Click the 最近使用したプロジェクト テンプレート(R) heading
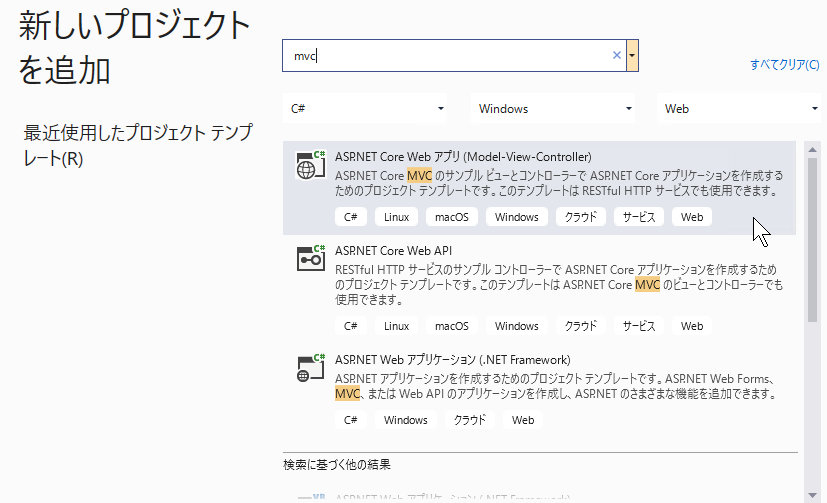Image resolution: width=827 pixels, height=503 pixels. point(138,145)
